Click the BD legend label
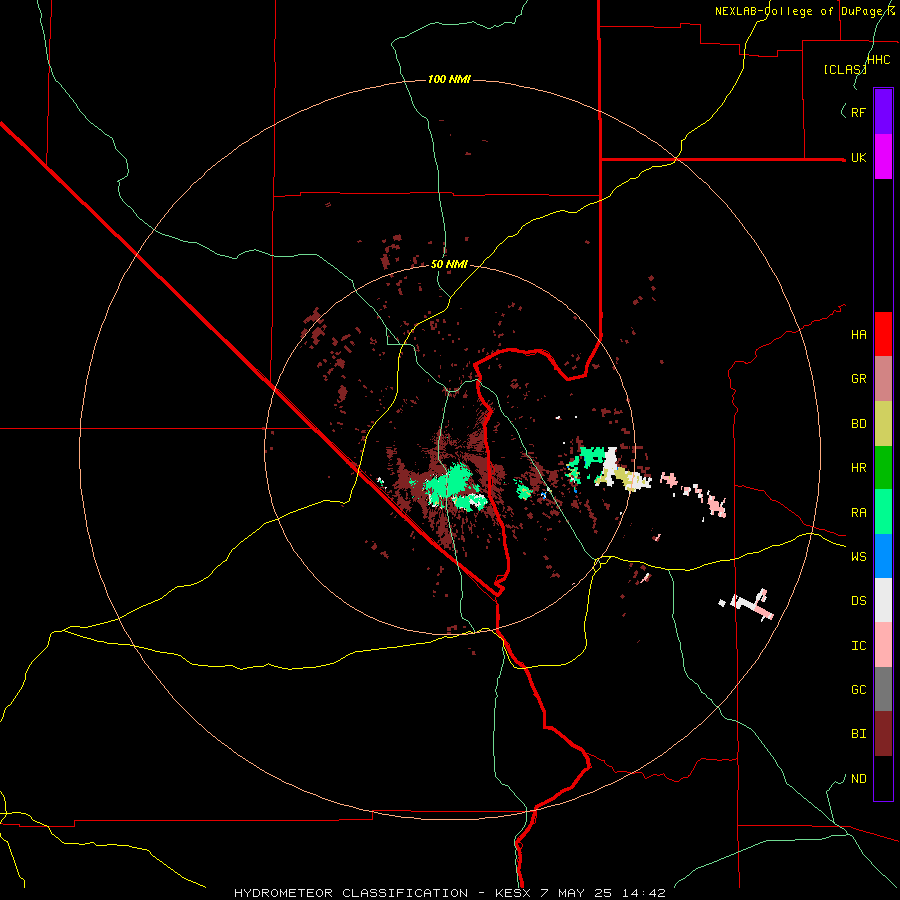 [859, 424]
